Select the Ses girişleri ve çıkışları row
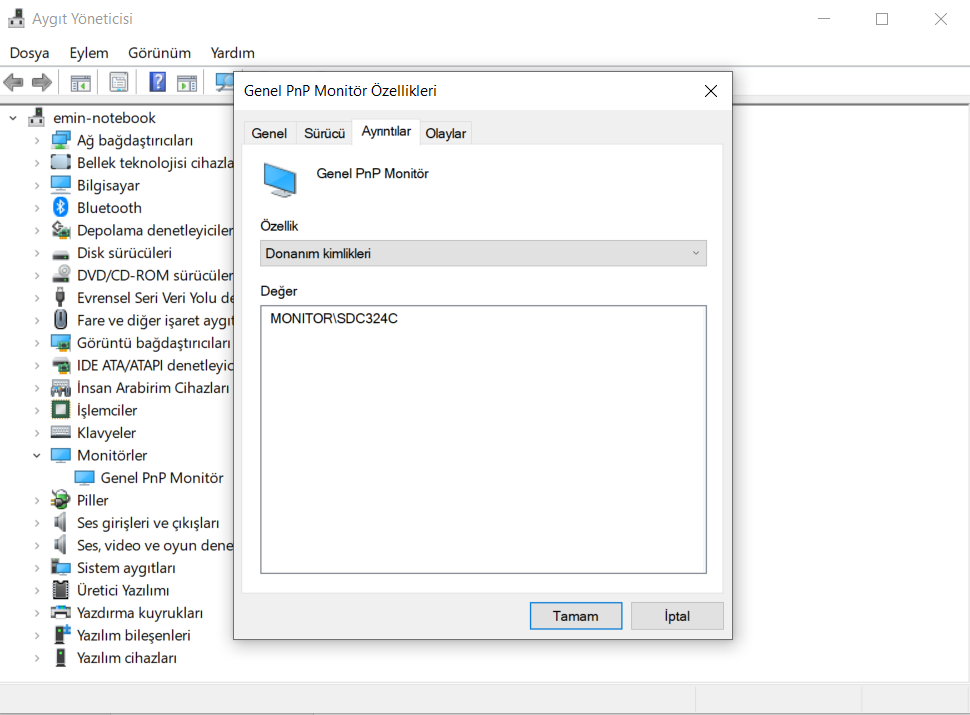The image size is (970, 715). tap(148, 523)
